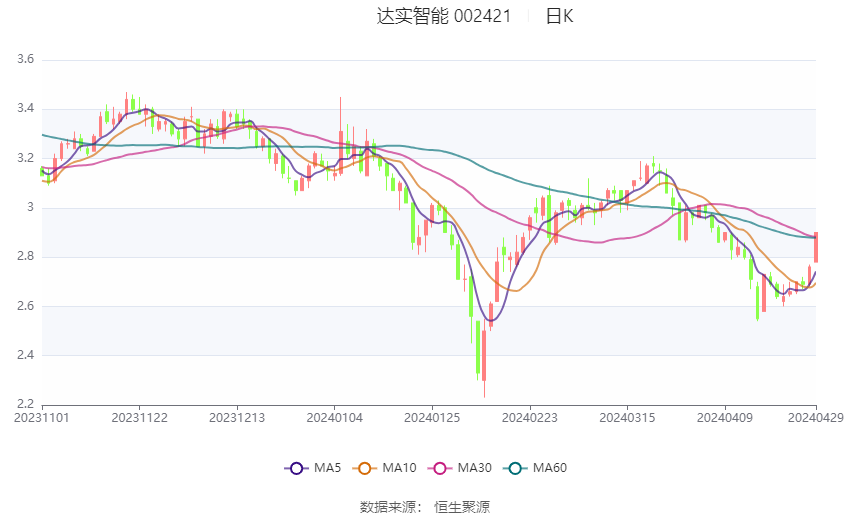850x517 pixels.
Task: Toggle the MA30 legend marker
Action: pos(440,468)
